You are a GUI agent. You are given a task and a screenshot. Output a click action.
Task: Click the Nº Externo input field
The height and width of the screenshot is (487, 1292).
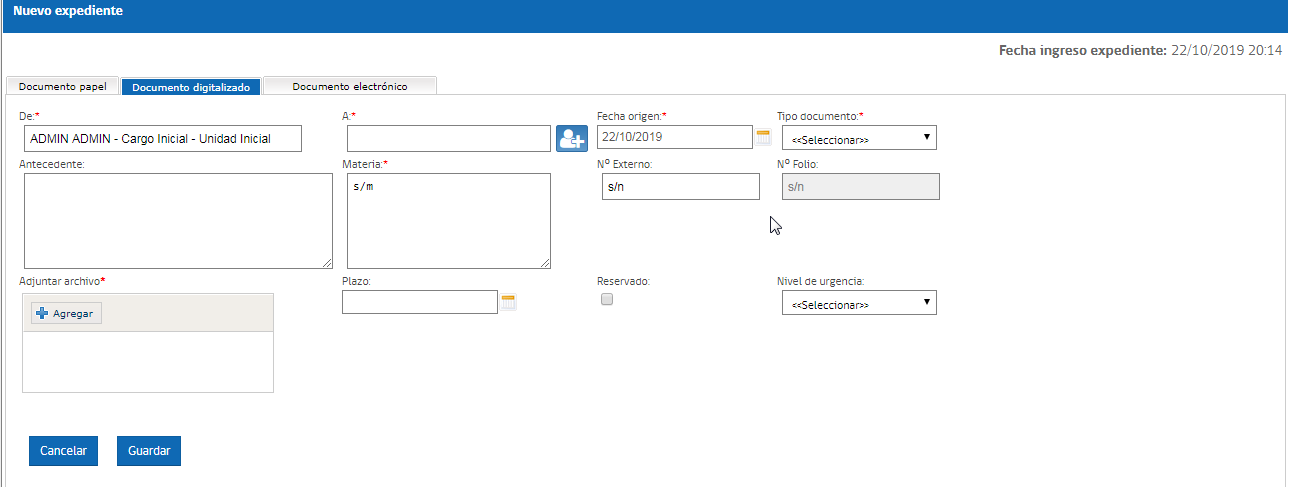pyautogui.click(x=681, y=187)
